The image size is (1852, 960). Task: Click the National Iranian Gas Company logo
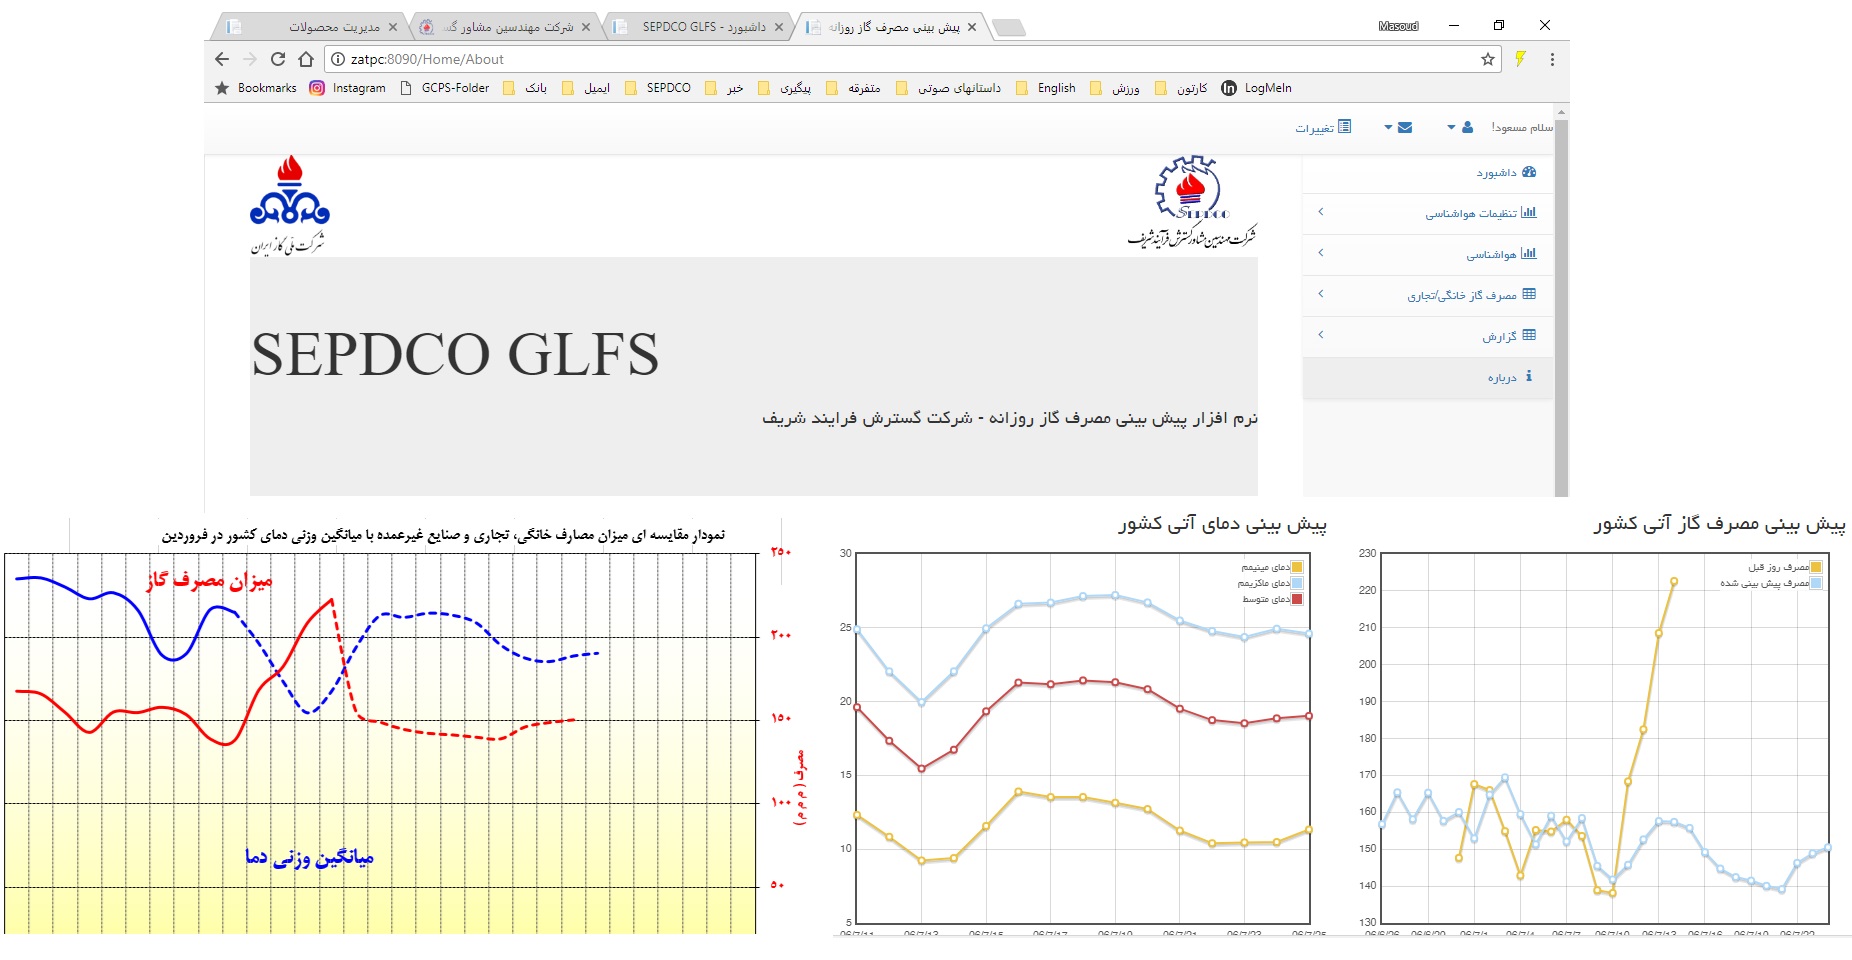(x=289, y=205)
